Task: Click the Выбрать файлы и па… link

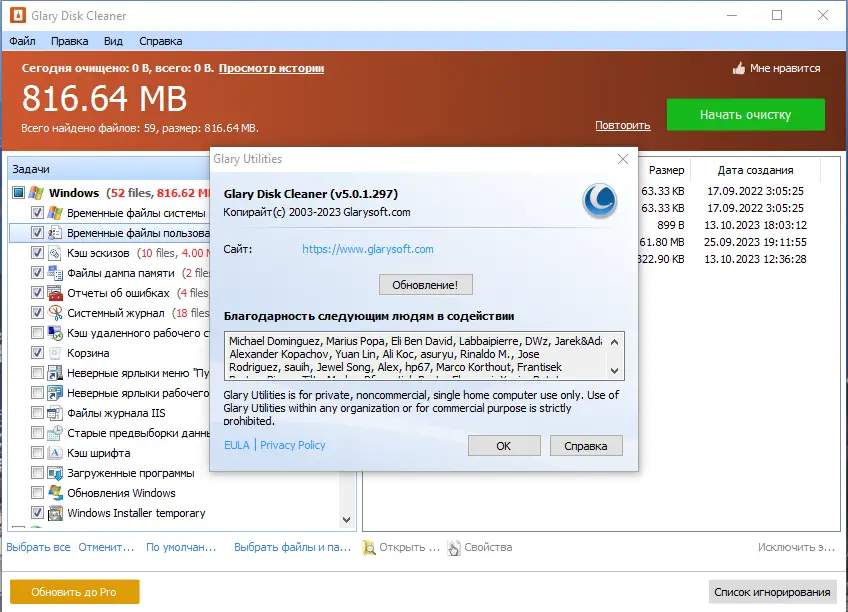Action: point(293,547)
